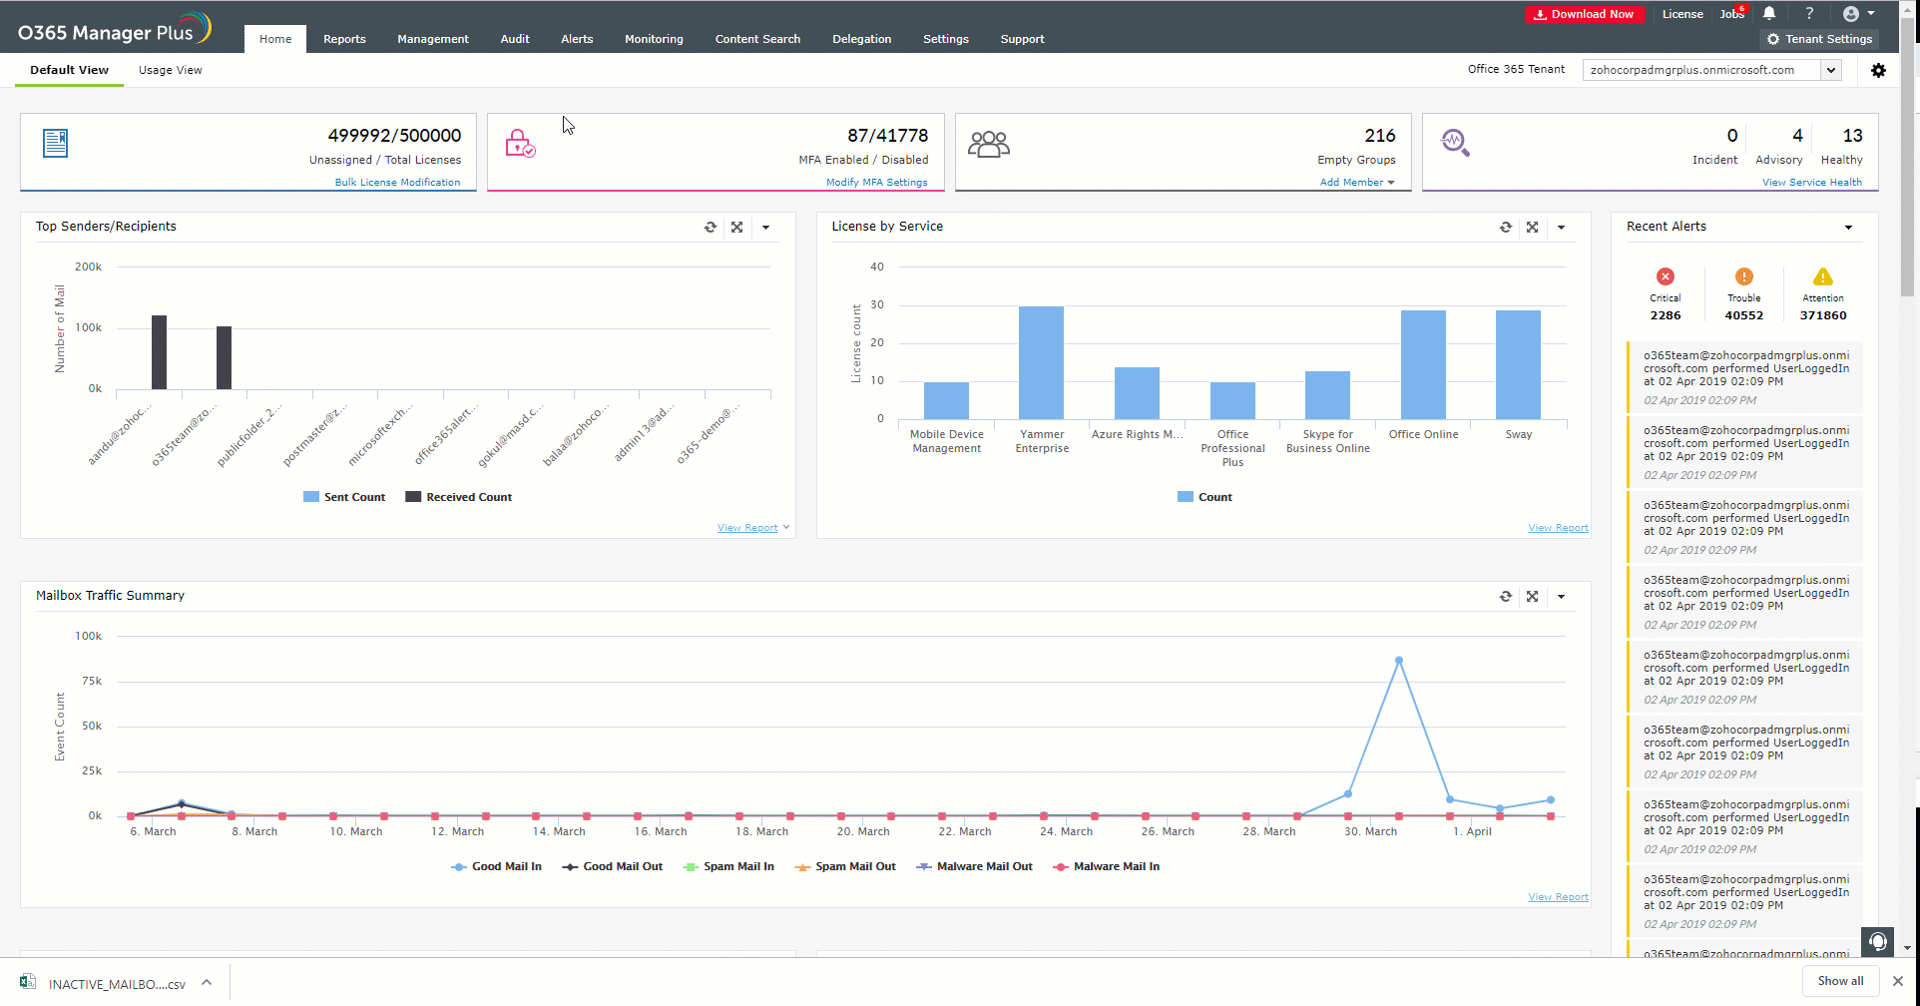The image size is (1920, 1006).
Task: Open Tenant Settings
Action: pos(1819,39)
